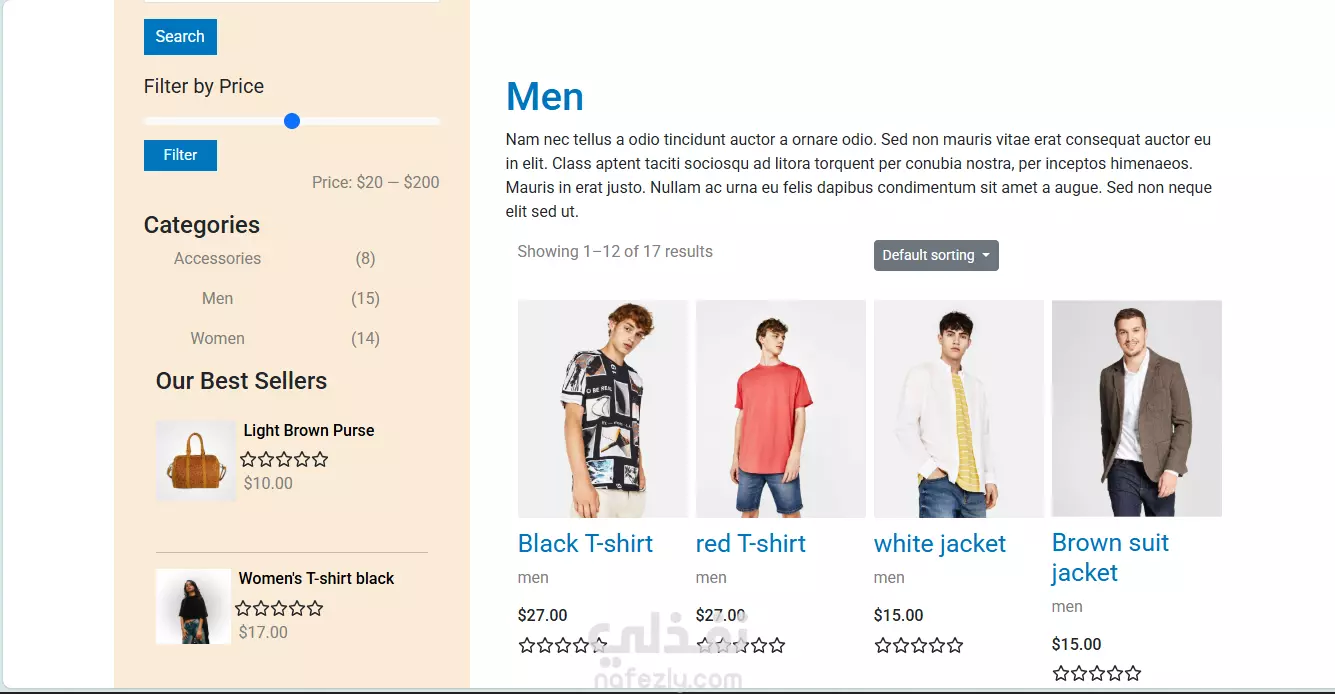This screenshot has width=1335, height=694.
Task: Open the Black T-shirt title link
Action: (x=585, y=543)
